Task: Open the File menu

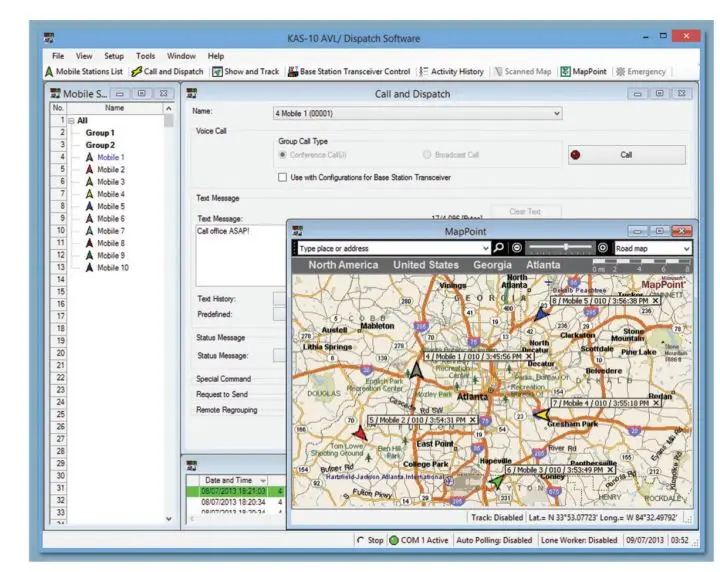Action: [58, 56]
